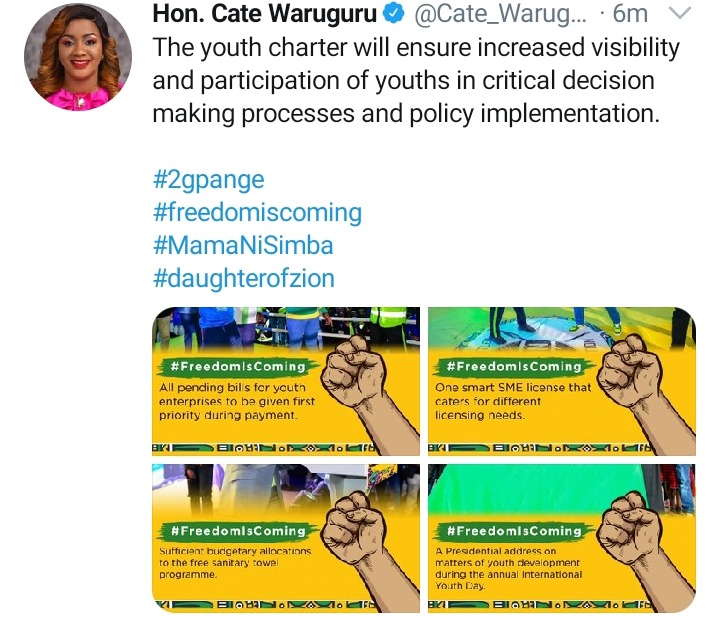Open the free sanitary towel programme image
The height and width of the screenshot is (626, 720).
[286, 538]
